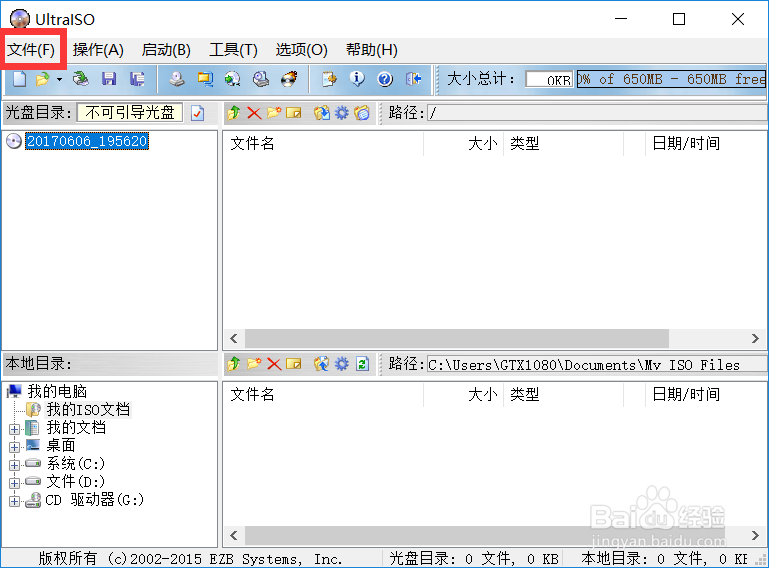This screenshot has width=769, height=568.
Task: Click the New blank image icon
Action: (20, 79)
